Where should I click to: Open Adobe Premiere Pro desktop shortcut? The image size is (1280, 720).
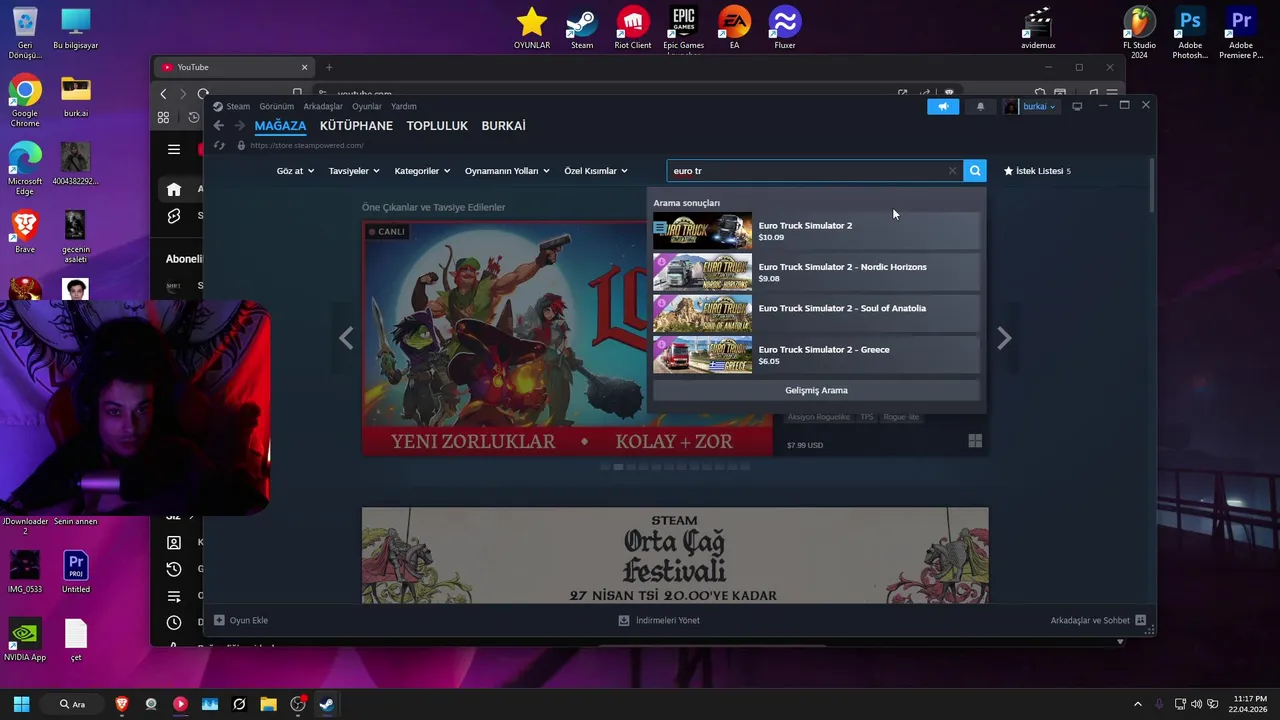click(x=1241, y=31)
